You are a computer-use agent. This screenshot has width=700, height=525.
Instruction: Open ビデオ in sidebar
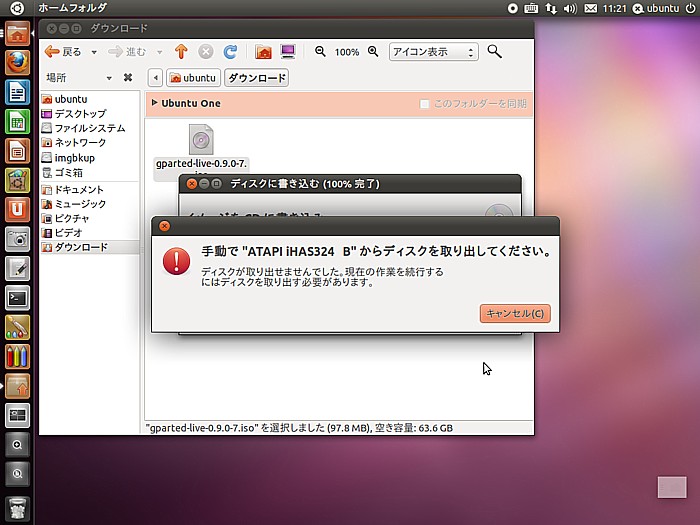click(89, 233)
